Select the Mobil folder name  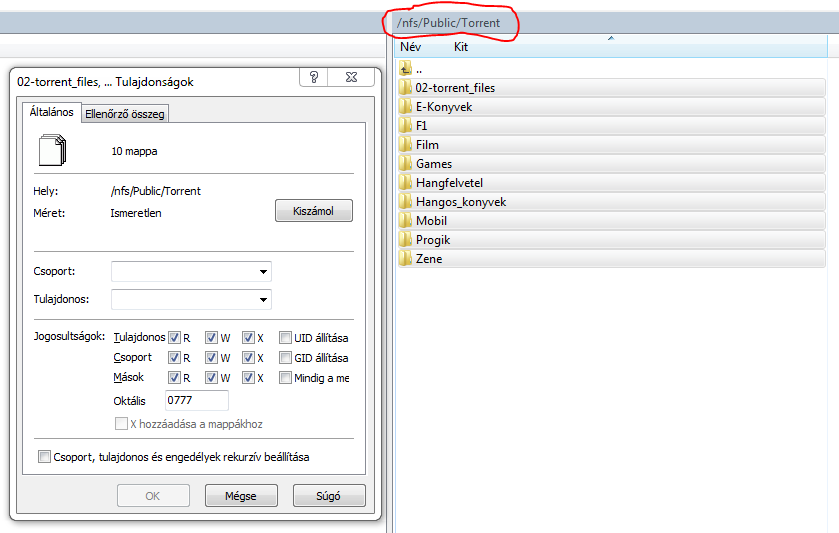tap(431, 220)
